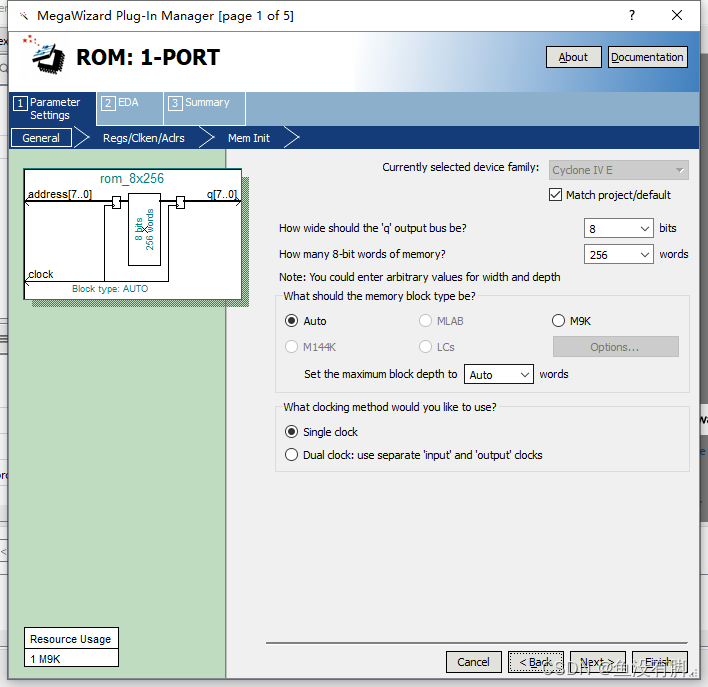Screen dimensions: 708x687
Task: Click the Options... button
Action: click(615, 347)
